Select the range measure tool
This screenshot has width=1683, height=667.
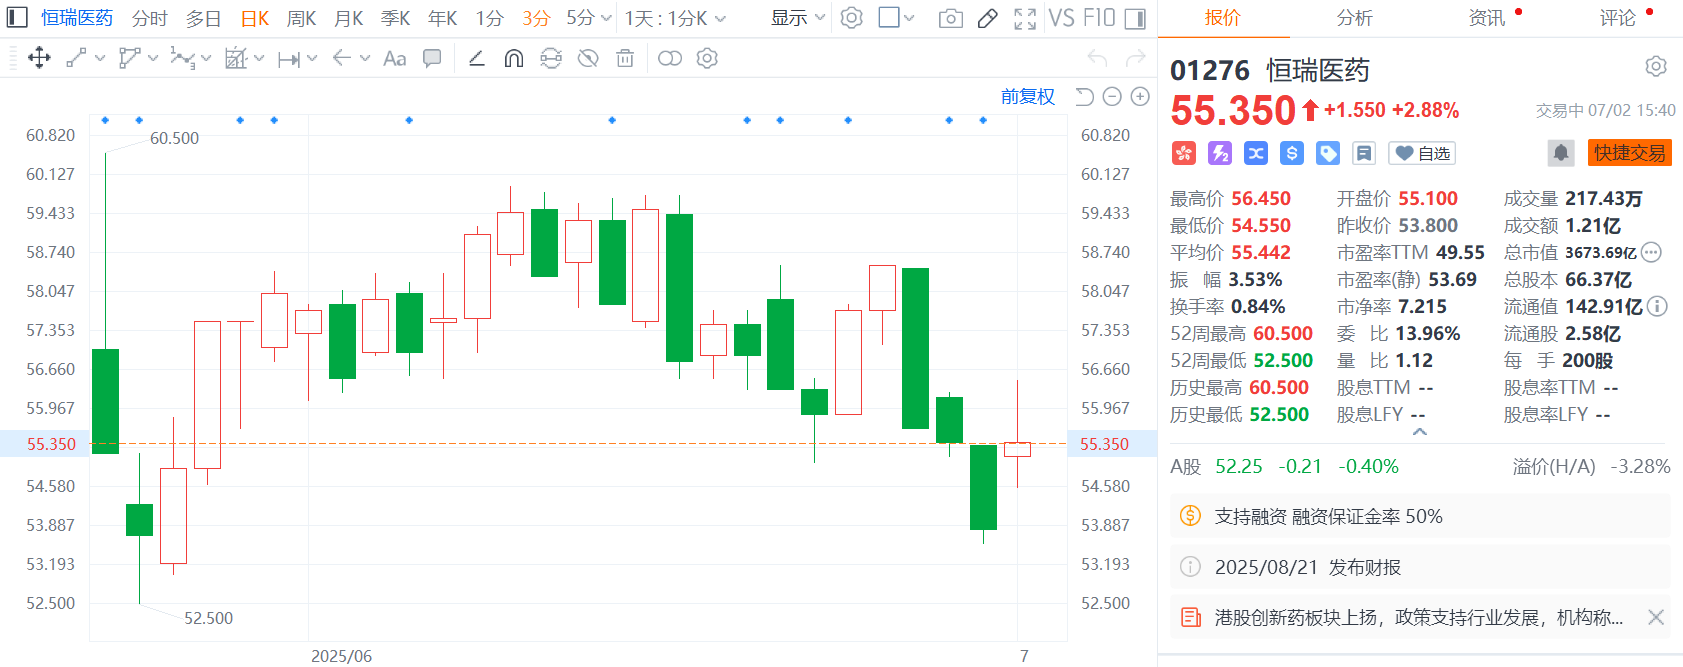tap(289, 59)
